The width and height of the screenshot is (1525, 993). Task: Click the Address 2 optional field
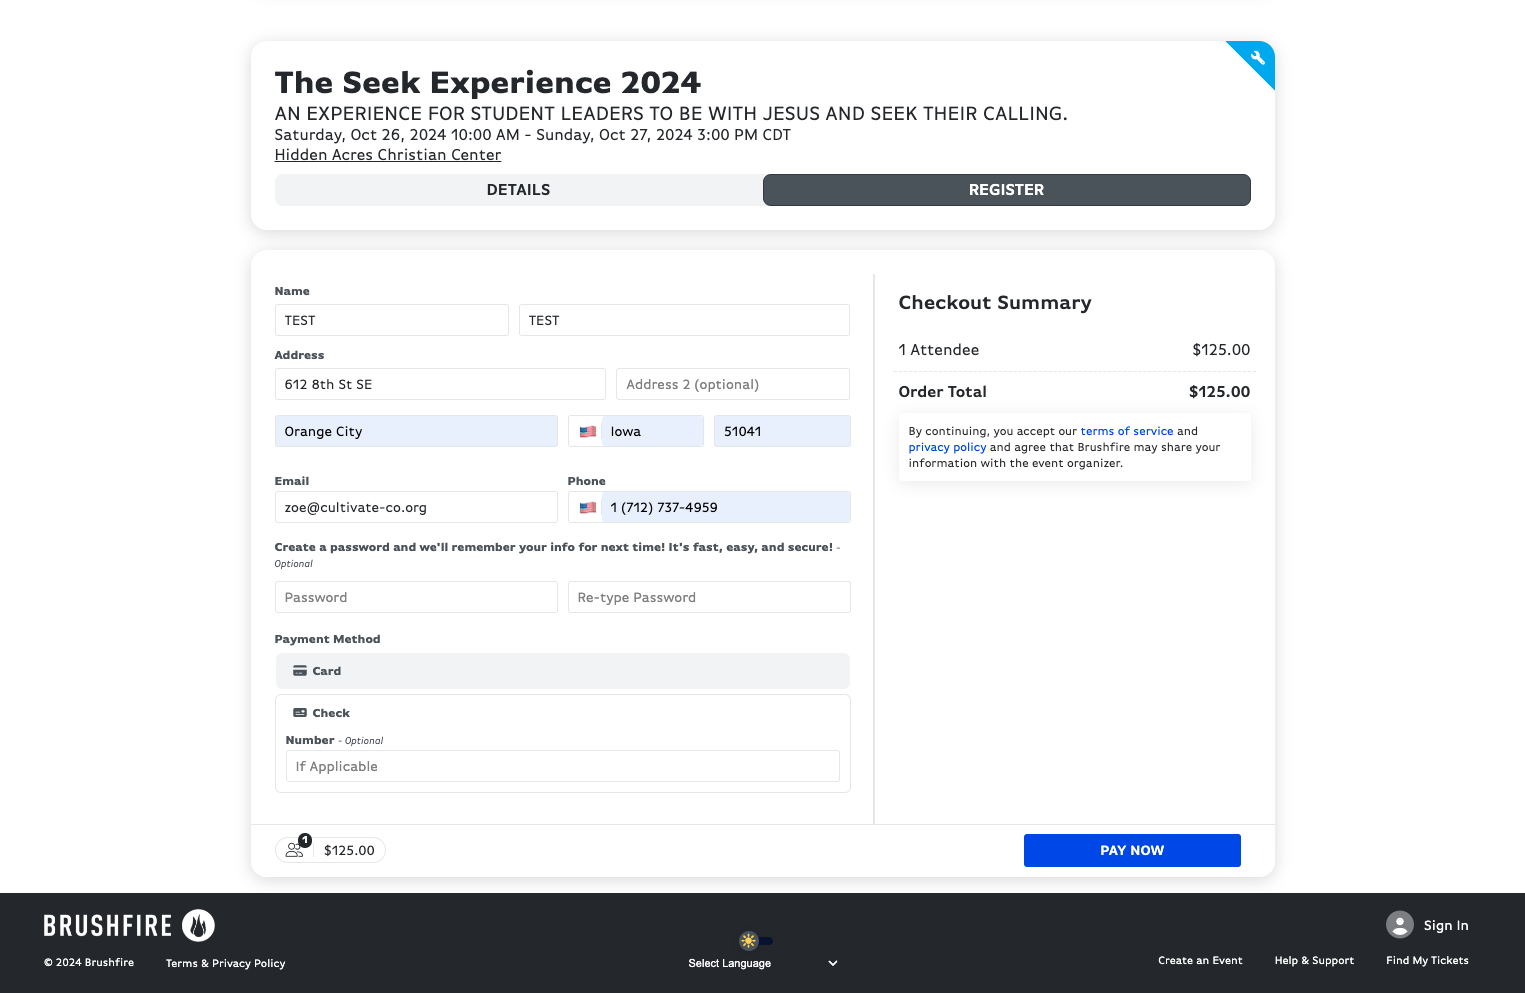[733, 384]
